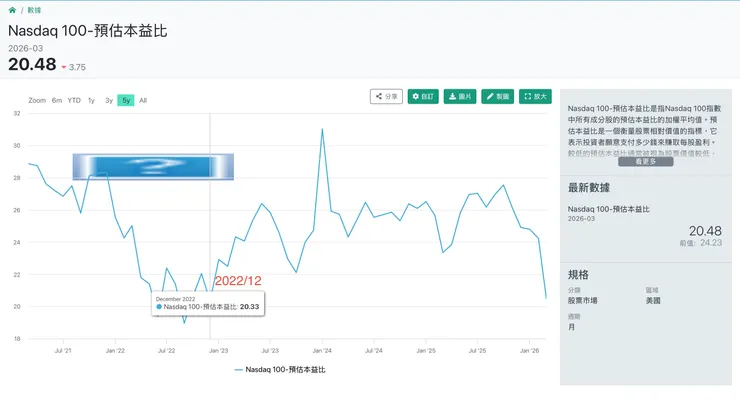The height and width of the screenshot is (412, 740).
Task: Toggle the Nasdaq 100-預估本益比 legend series
Action: pos(280,370)
